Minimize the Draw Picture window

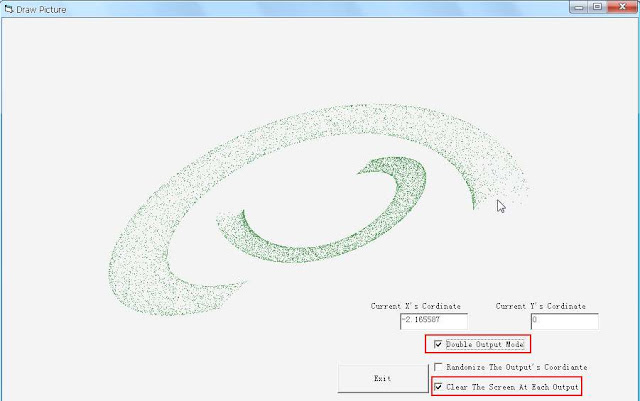click(x=579, y=7)
